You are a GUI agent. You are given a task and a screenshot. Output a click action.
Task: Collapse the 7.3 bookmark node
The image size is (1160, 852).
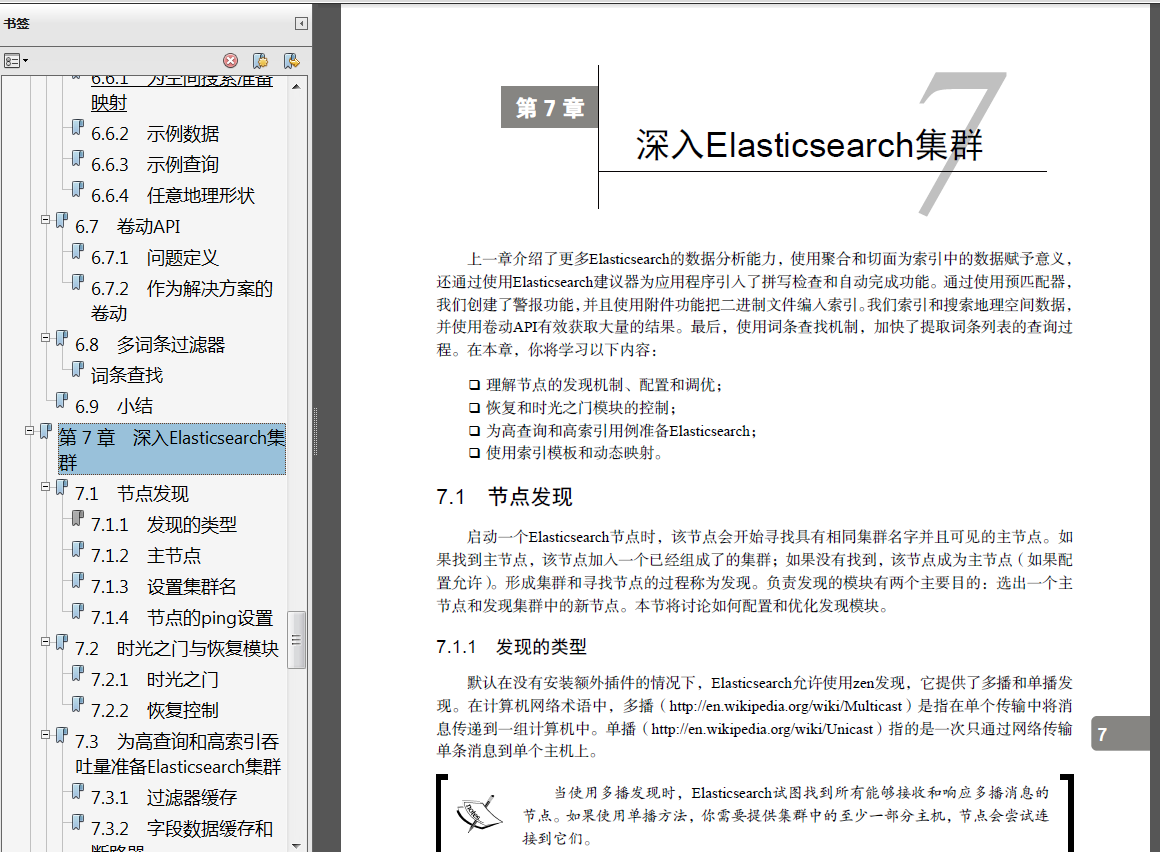tap(46, 734)
